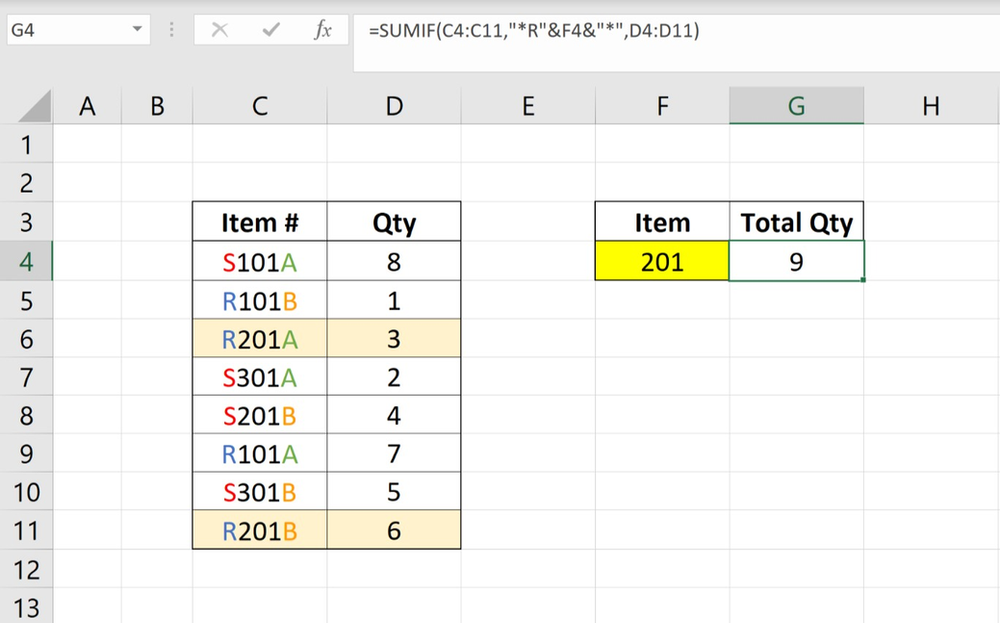Select the cell containing S101A

[x=259, y=261]
